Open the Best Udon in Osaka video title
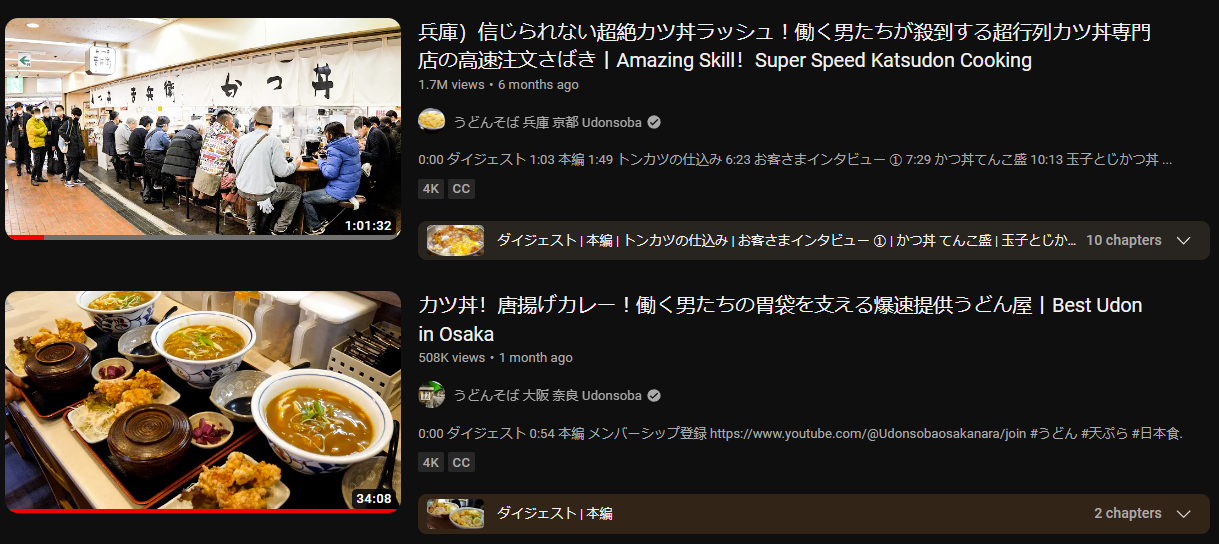The image size is (1219, 544). point(780,319)
